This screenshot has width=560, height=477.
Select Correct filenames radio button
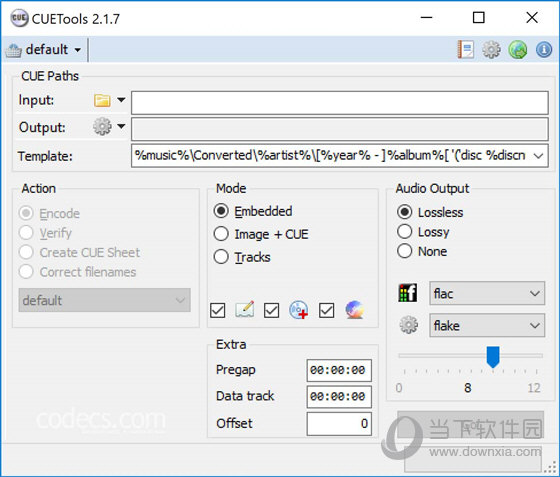click(x=26, y=272)
